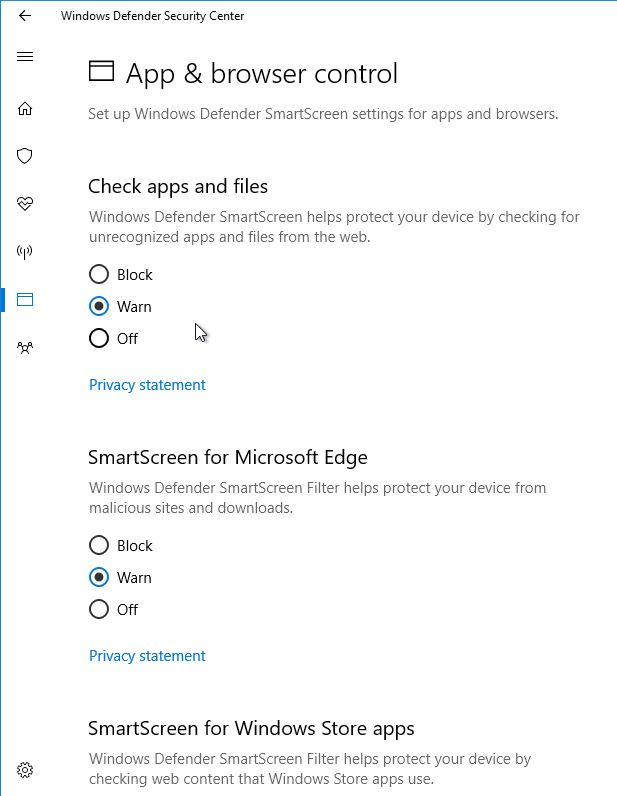This screenshot has height=796, width=617.
Task: Click the App & browser control page heading
Action: [x=262, y=74]
